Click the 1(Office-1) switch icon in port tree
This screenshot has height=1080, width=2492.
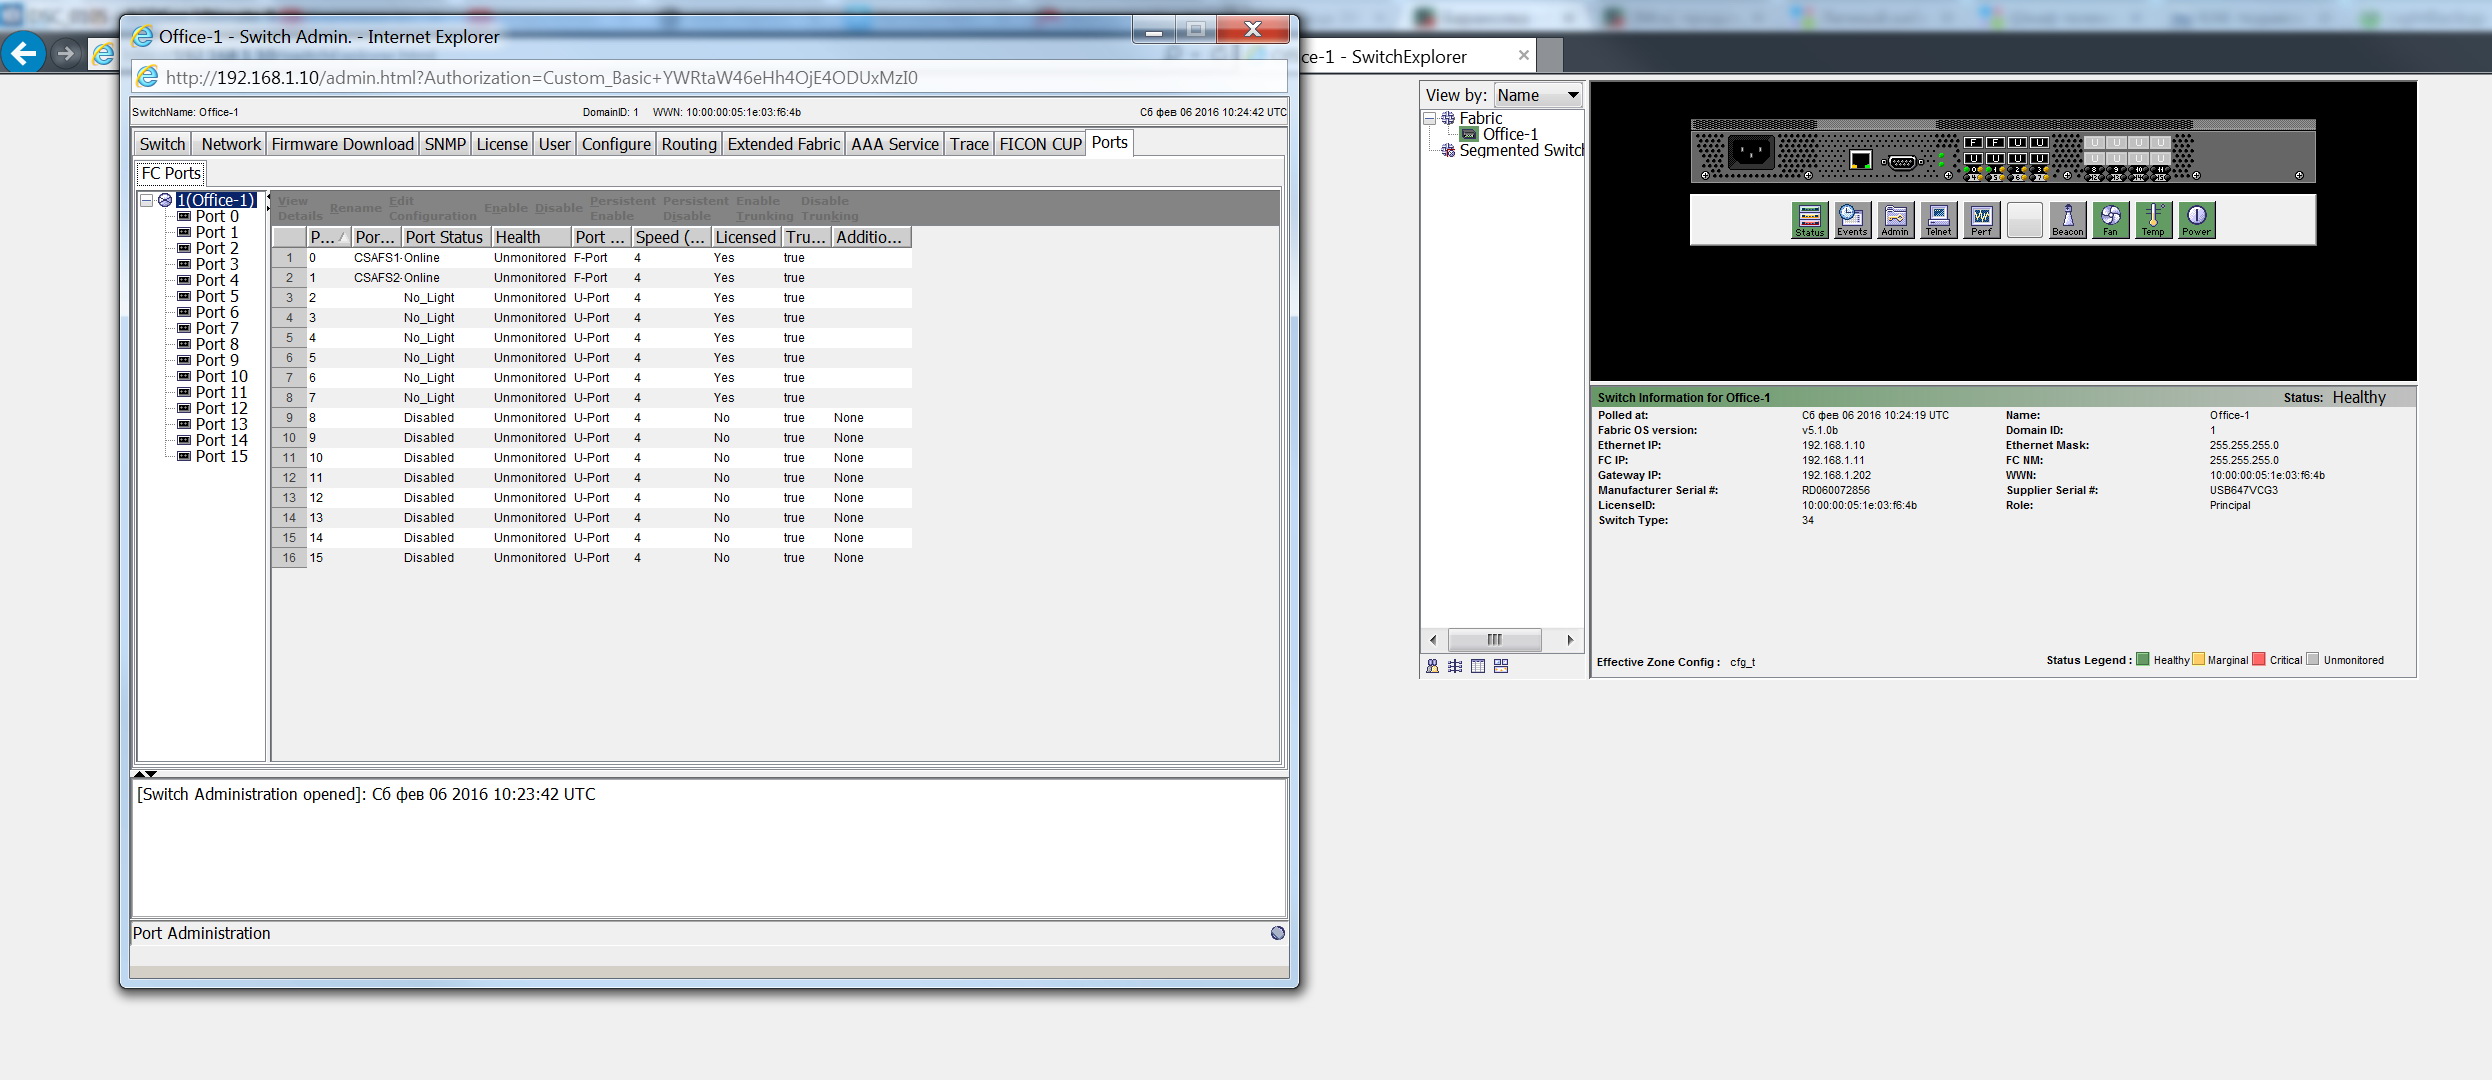[x=165, y=200]
